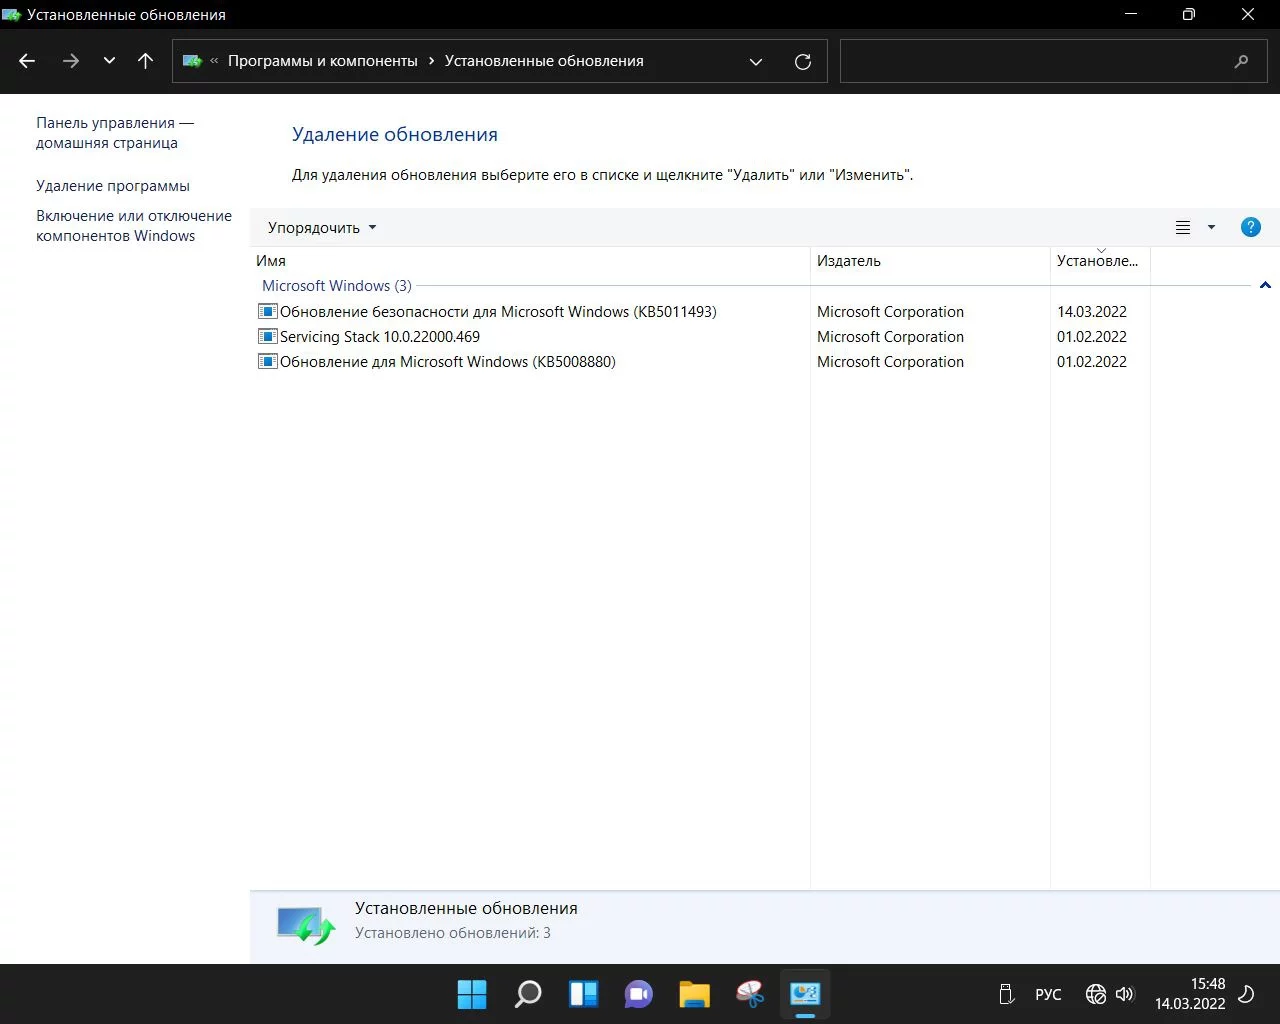Open the 'Упорядочить' menu
The height and width of the screenshot is (1024, 1280).
[322, 228]
